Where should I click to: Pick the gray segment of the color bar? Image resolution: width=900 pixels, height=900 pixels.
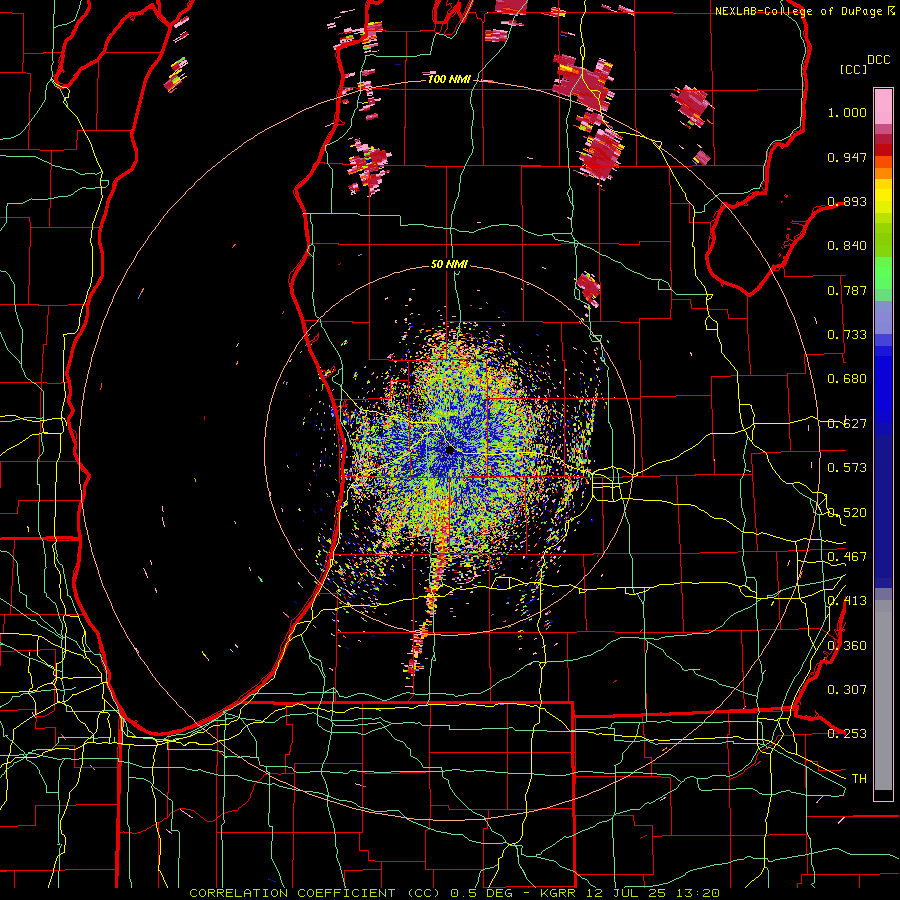coord(883,695)
